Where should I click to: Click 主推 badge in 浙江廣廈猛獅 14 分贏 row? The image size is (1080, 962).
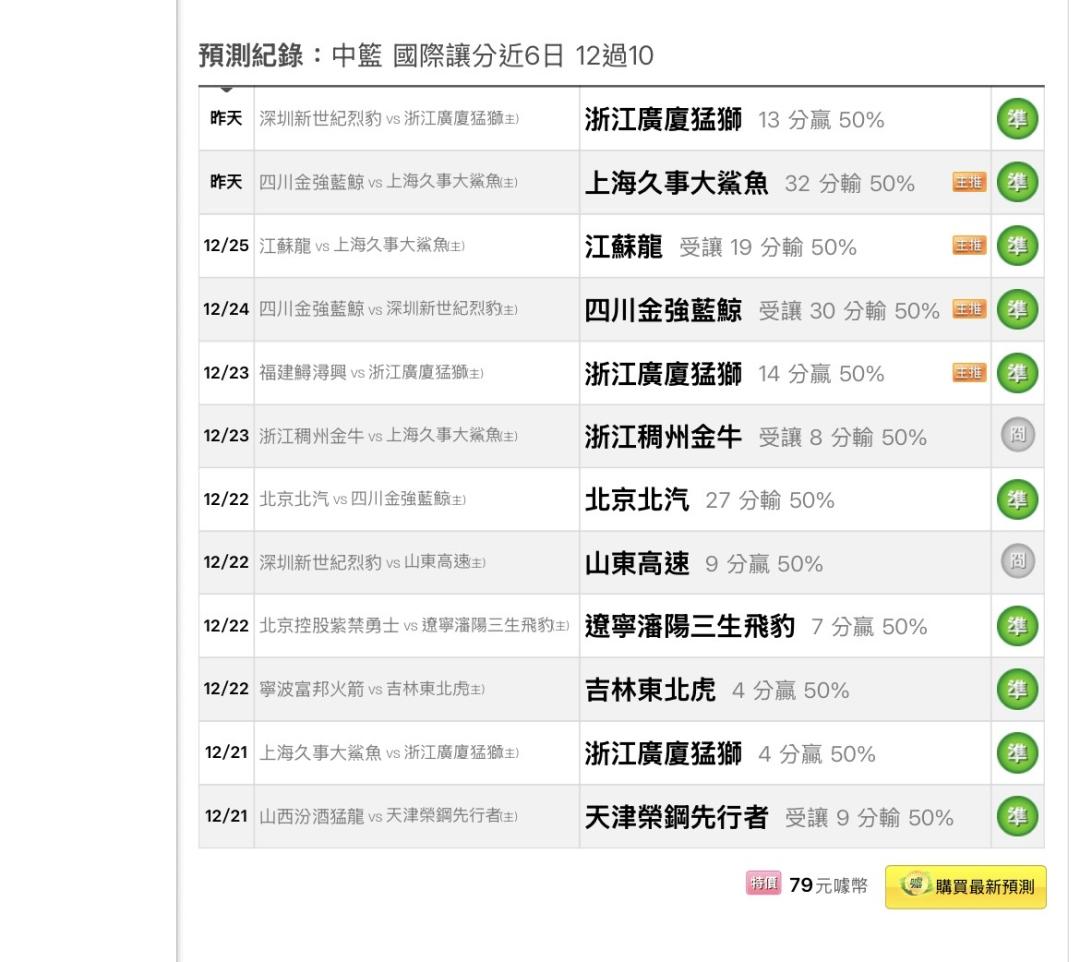pos(969,373)
